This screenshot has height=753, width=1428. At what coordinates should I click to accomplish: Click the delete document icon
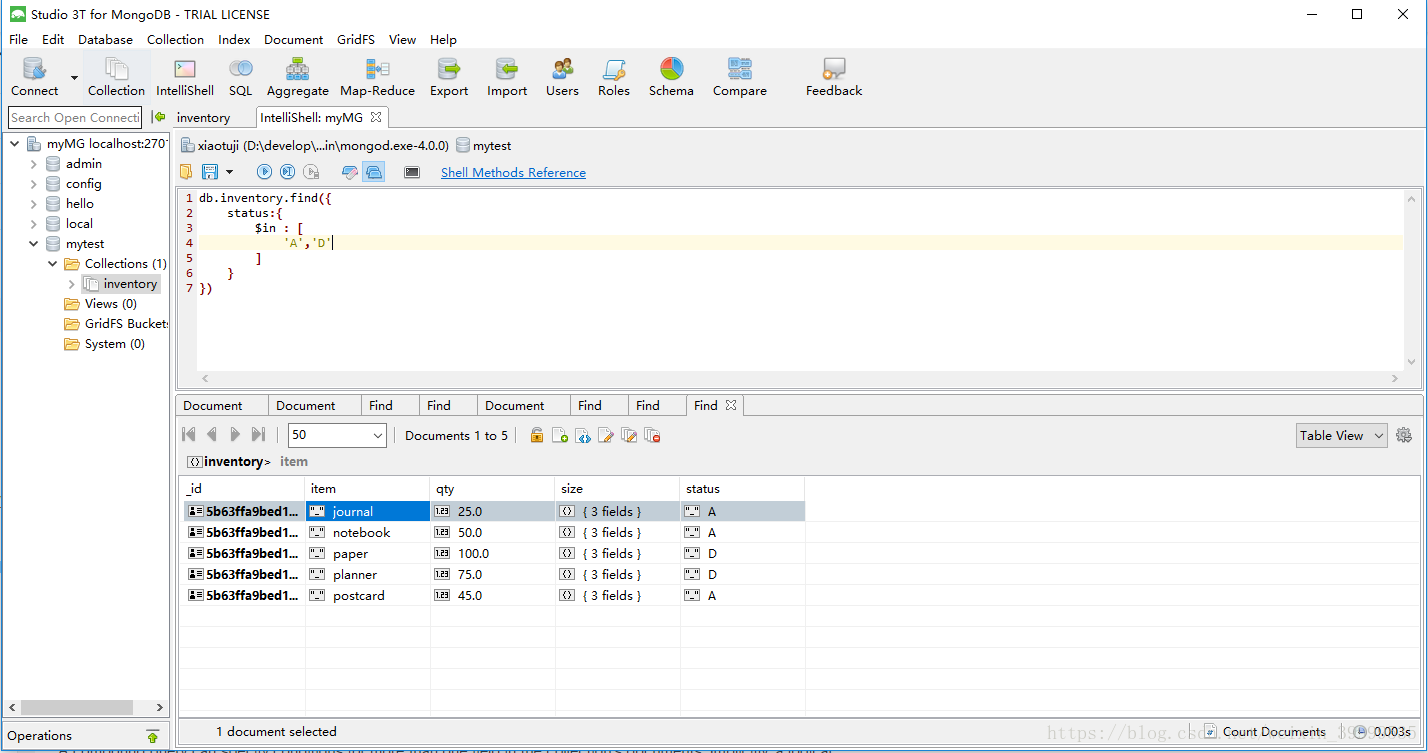point(652,435)
